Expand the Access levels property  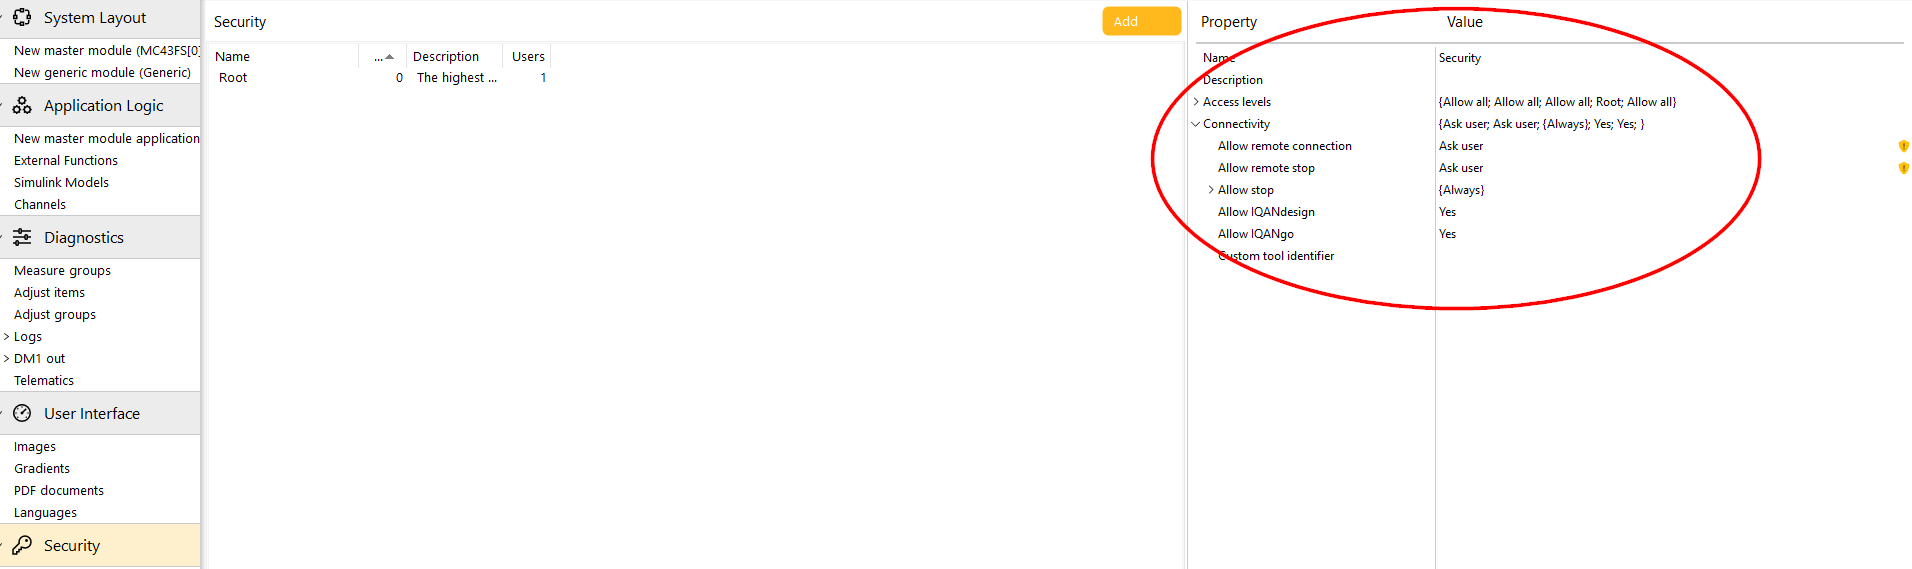[1196, 102]
